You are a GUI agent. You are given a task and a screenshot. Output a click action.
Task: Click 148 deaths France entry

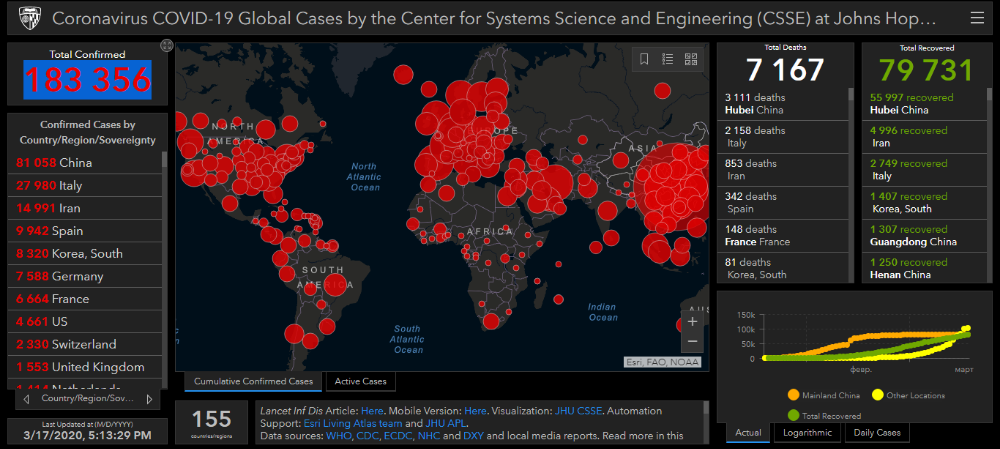(783, 235)
